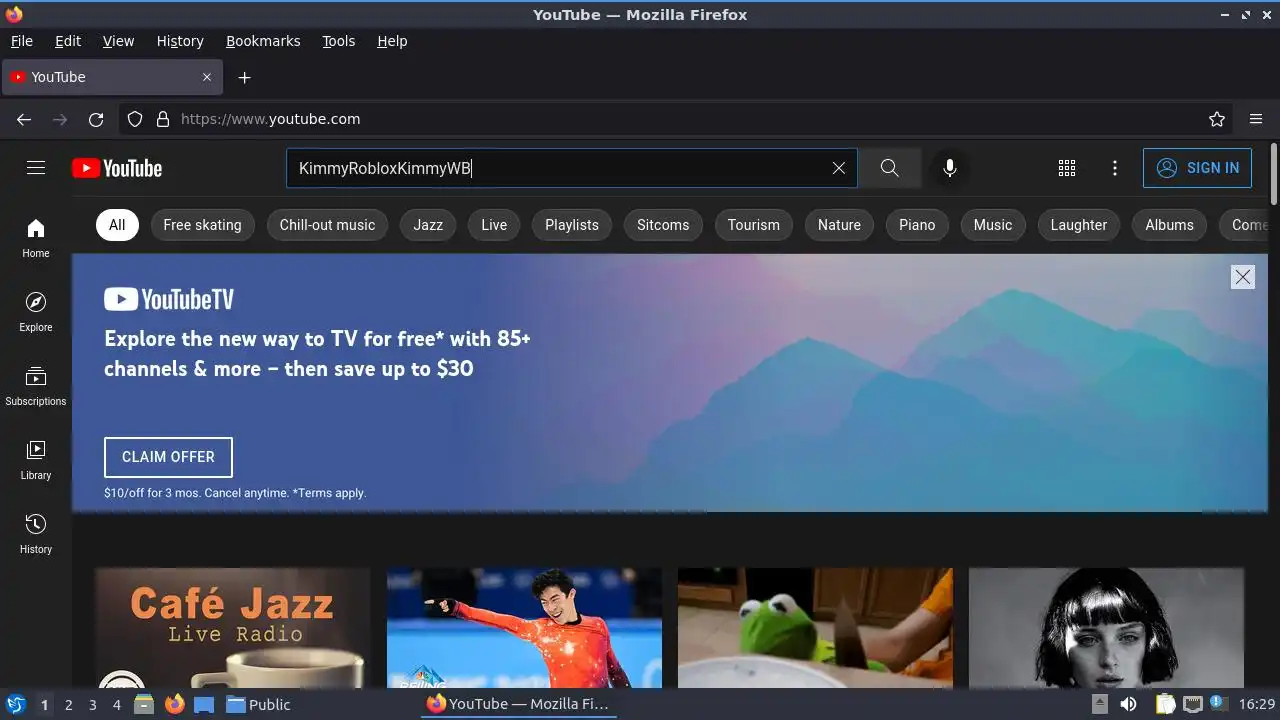The width and height of the screenshot is (1280, 720).
Task: Select the Albums filter chip
Action: click(x=1169, y=225)
